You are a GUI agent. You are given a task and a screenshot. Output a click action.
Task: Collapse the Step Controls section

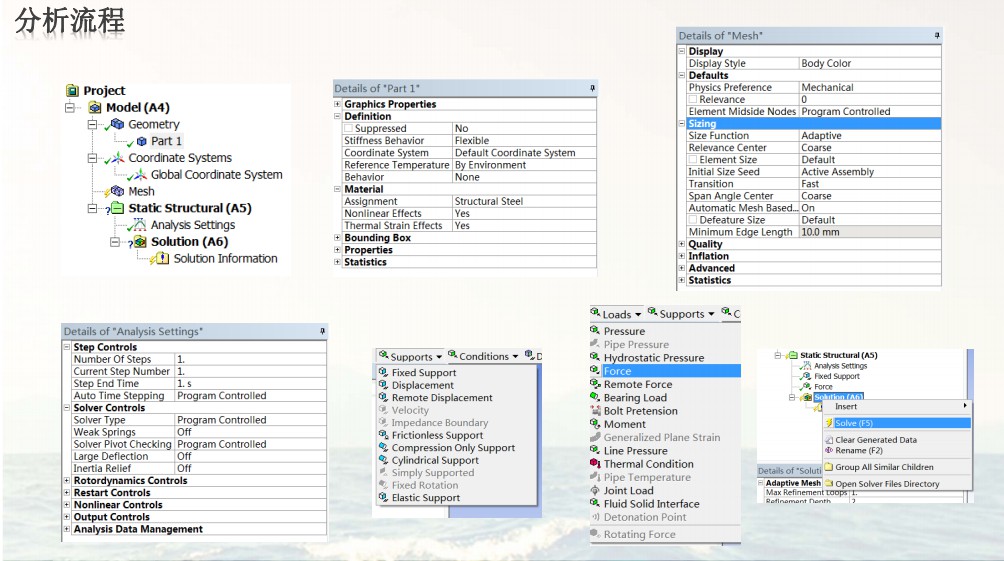67,347
